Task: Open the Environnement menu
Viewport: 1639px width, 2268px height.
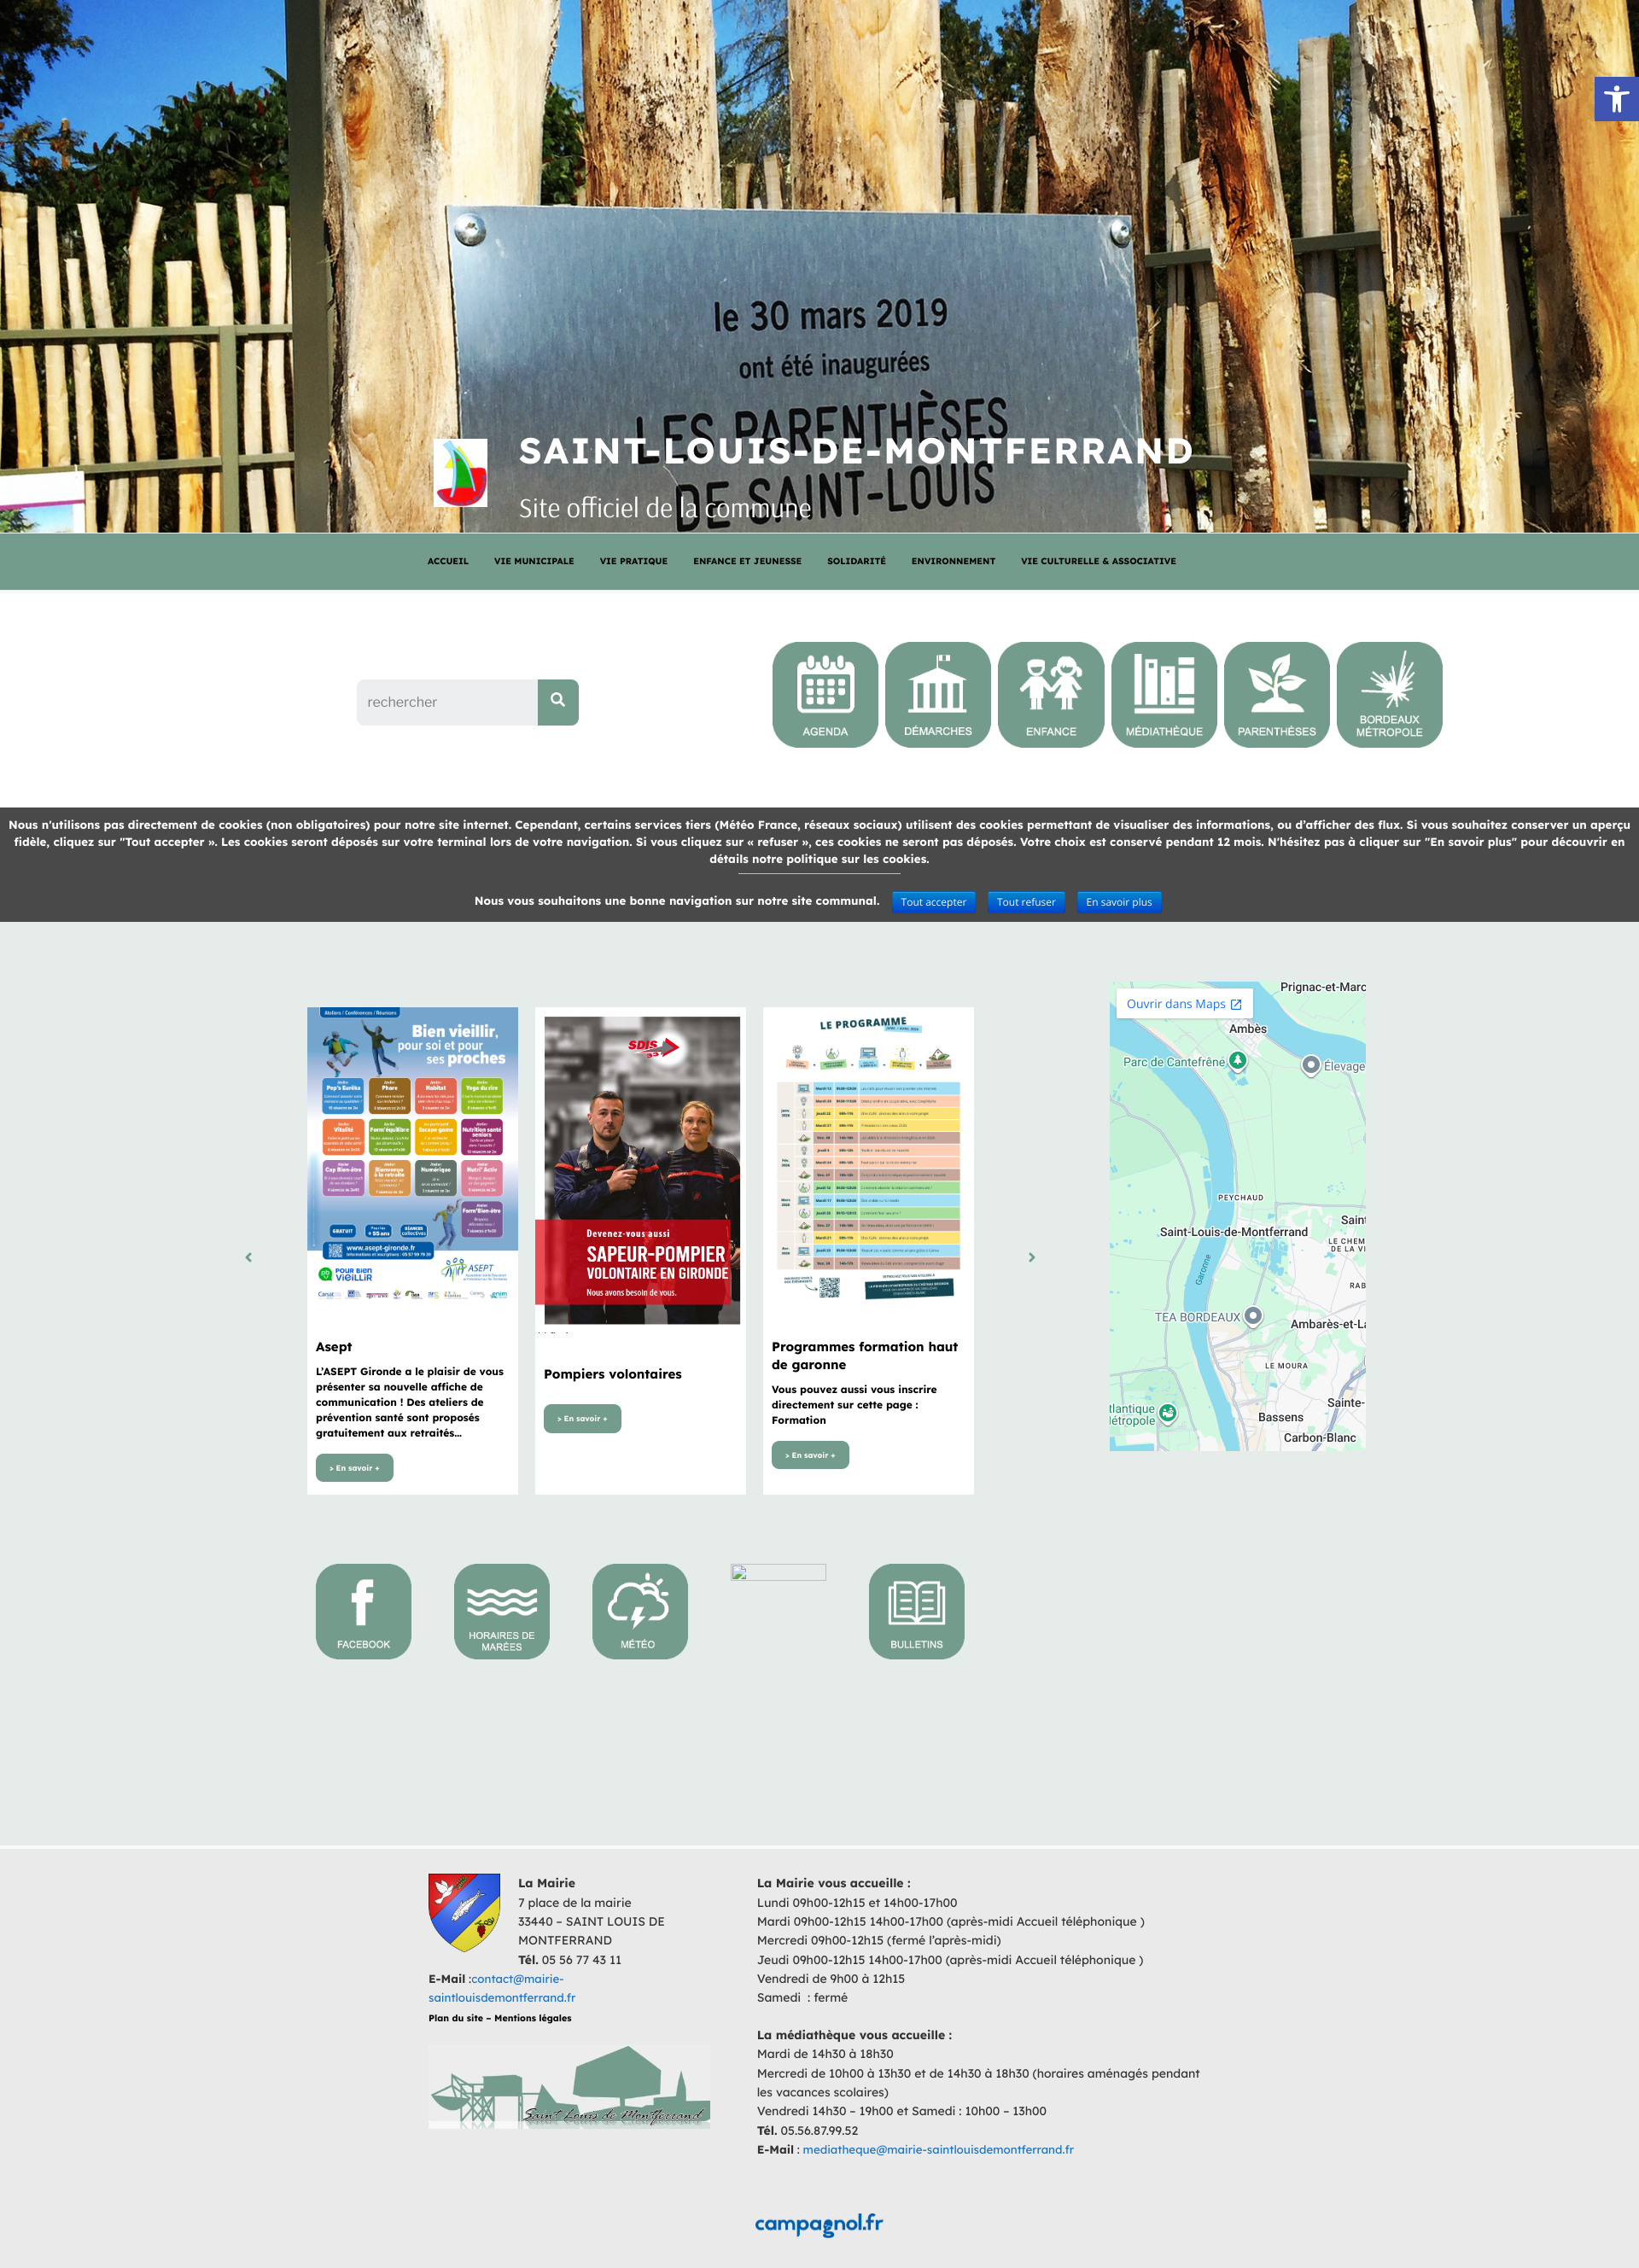Action: (953, 561)
